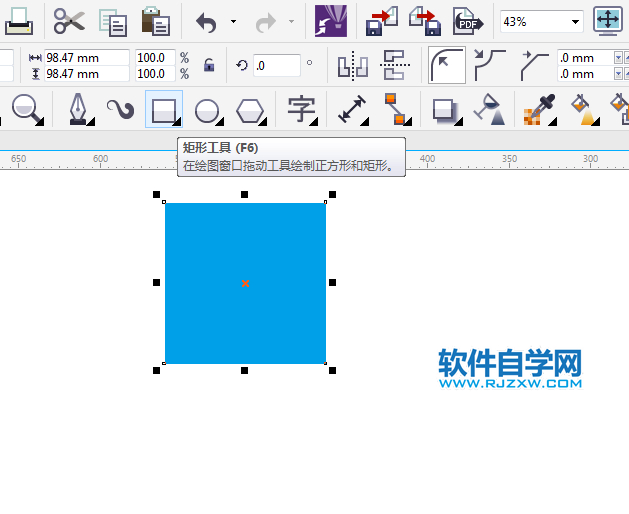The height and width of the screenshot is (514, 629).
Task: Select the Transparency tool
Action: click(x=489, y=109)
